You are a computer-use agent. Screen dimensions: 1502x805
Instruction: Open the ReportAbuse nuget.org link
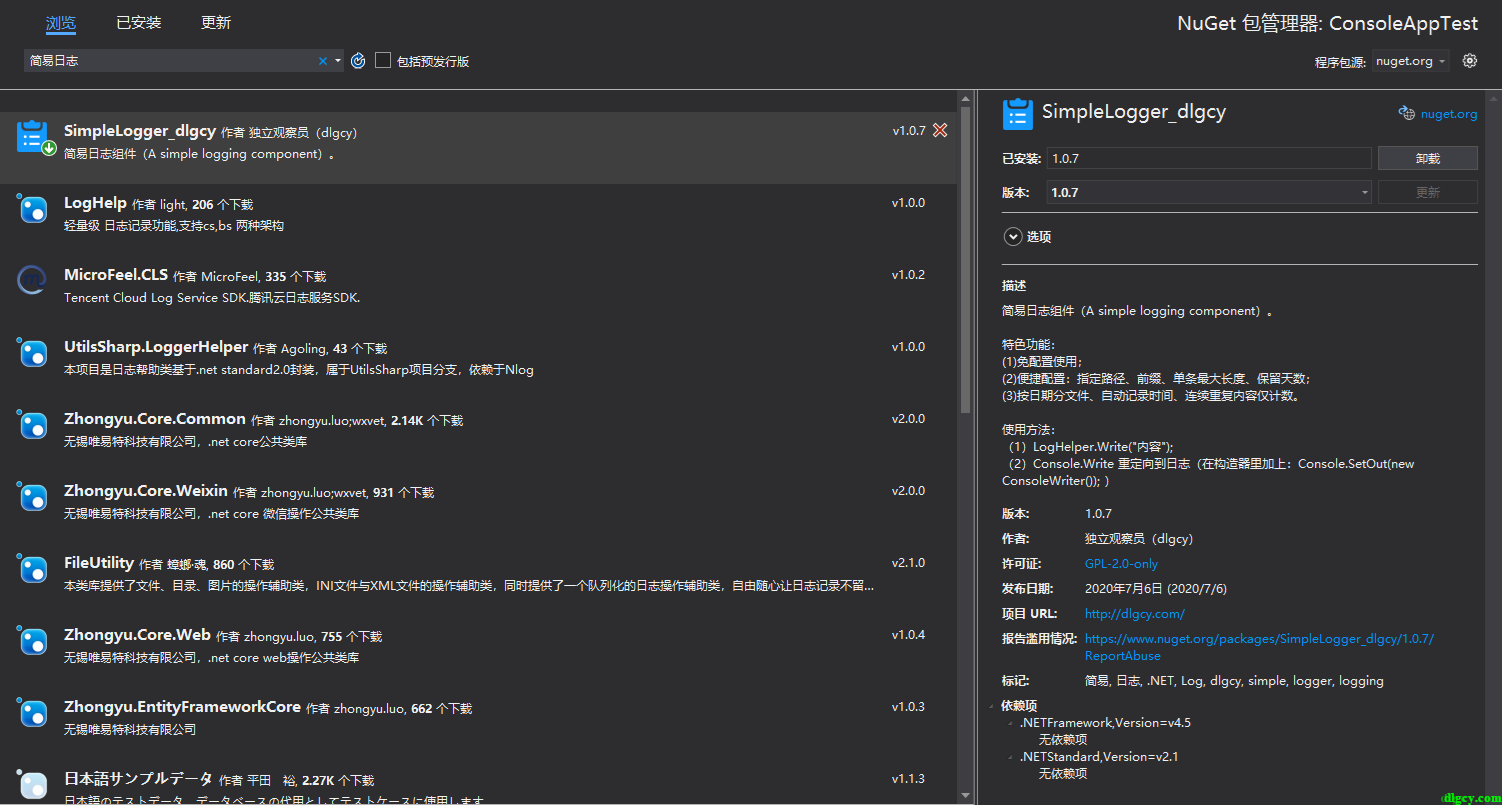point(1259,647)
